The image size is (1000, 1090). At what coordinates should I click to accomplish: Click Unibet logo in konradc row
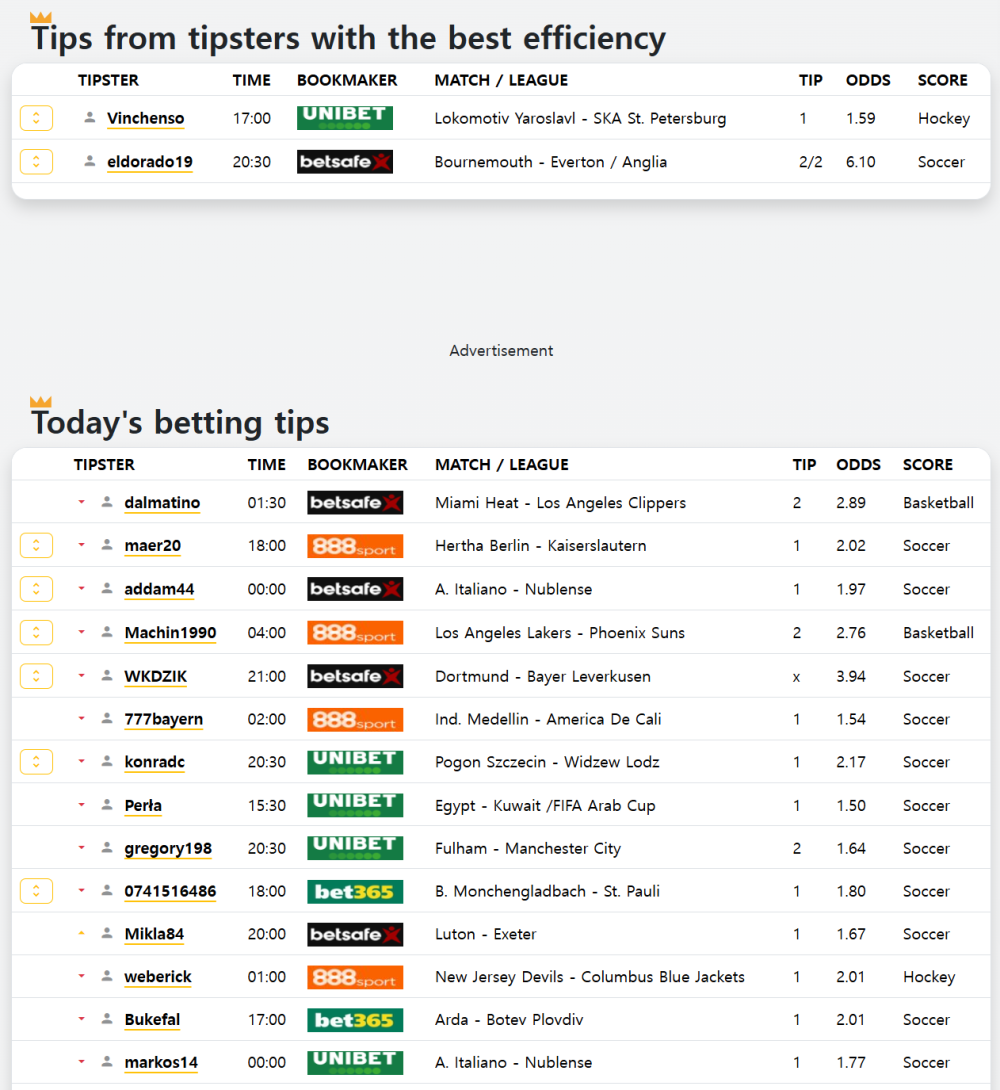pos(355,762)
